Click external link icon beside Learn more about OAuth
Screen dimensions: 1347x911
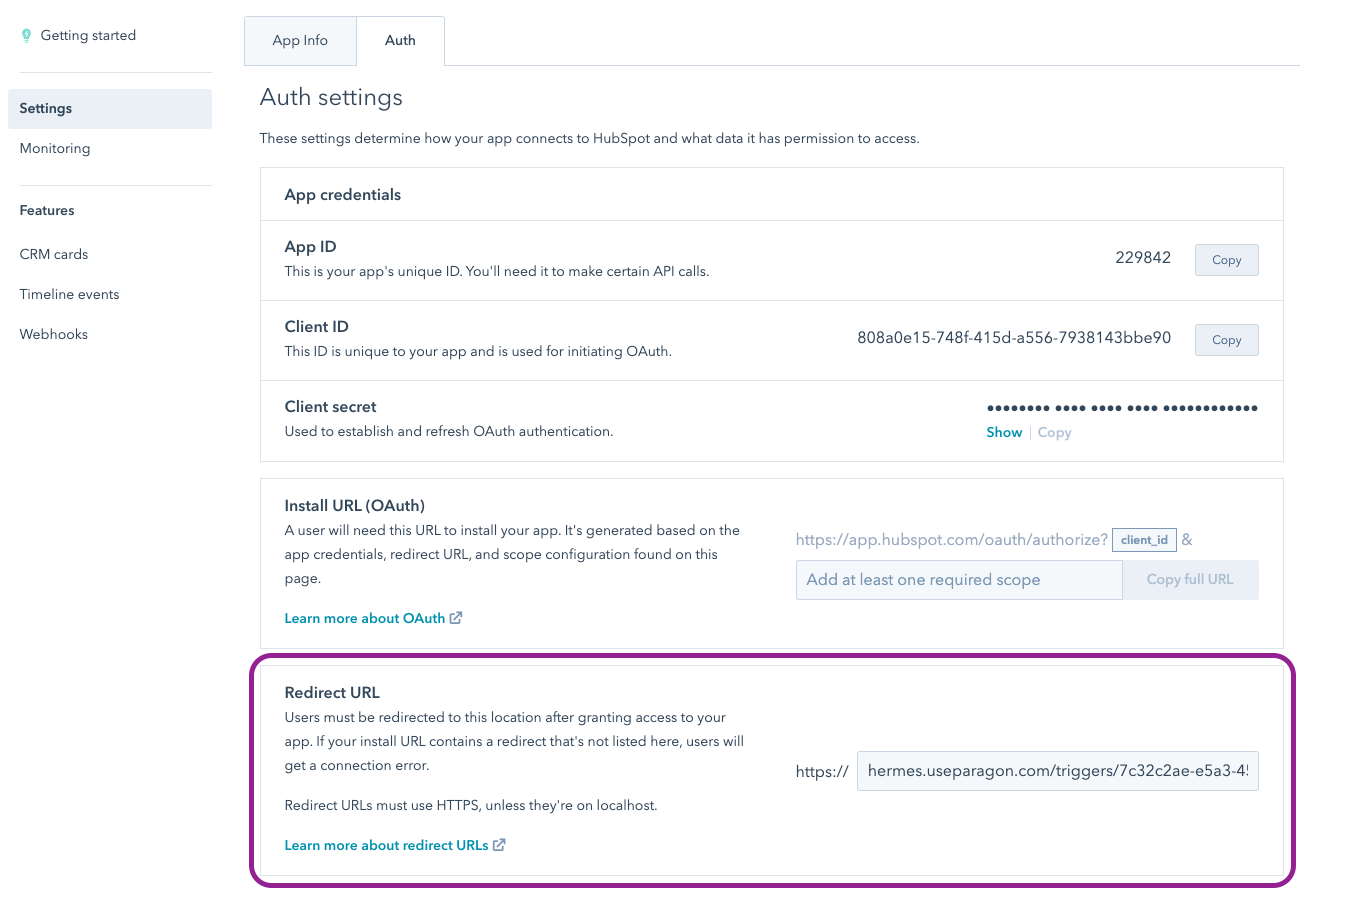[456, 618]
